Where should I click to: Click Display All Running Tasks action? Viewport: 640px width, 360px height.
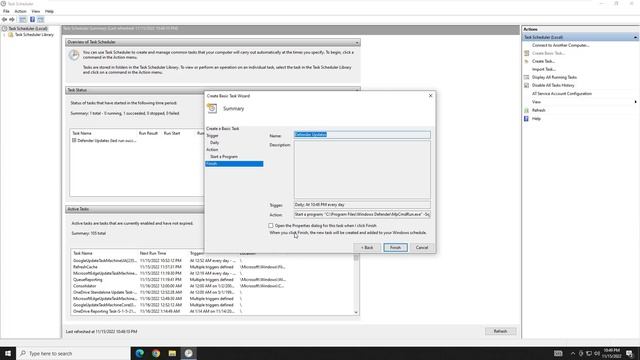(x=554, y=77)
